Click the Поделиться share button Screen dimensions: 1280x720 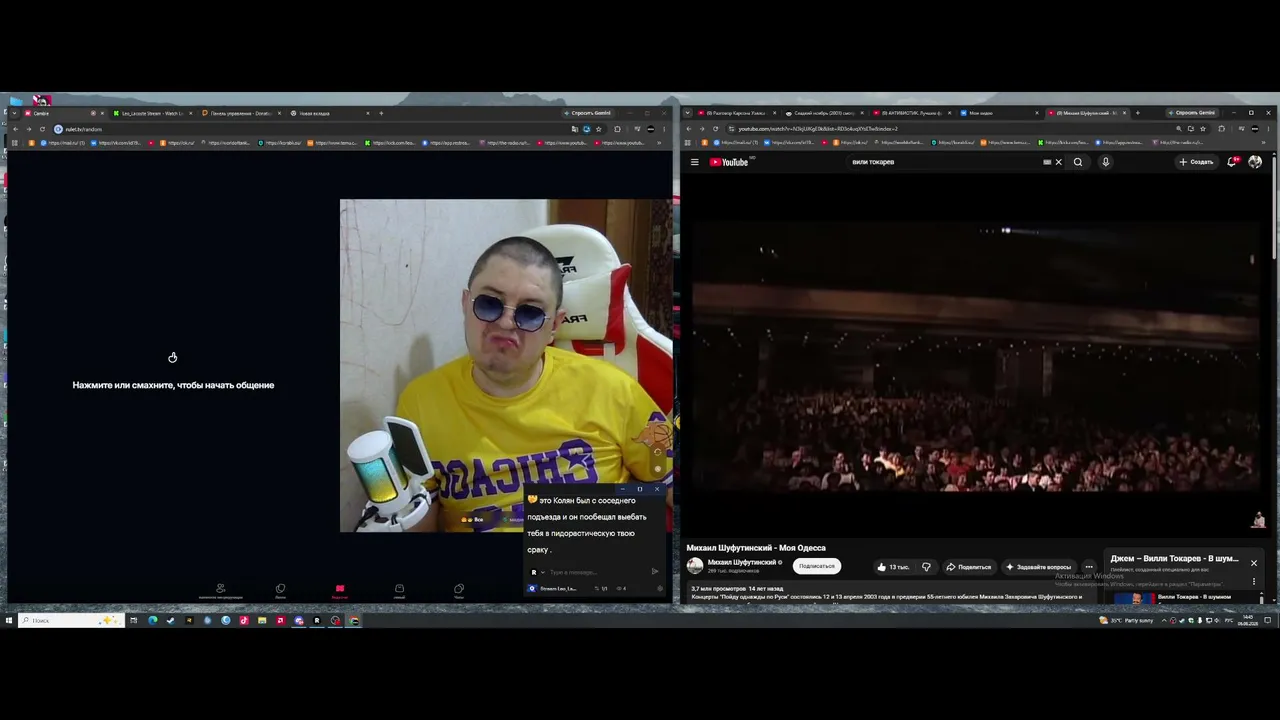(969, 567)
